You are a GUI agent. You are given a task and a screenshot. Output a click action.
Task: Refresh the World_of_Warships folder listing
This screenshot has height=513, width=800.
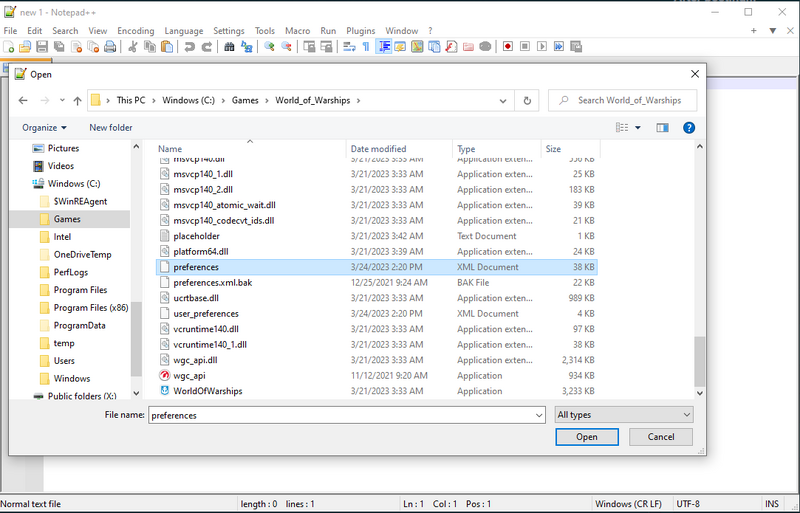527,101
